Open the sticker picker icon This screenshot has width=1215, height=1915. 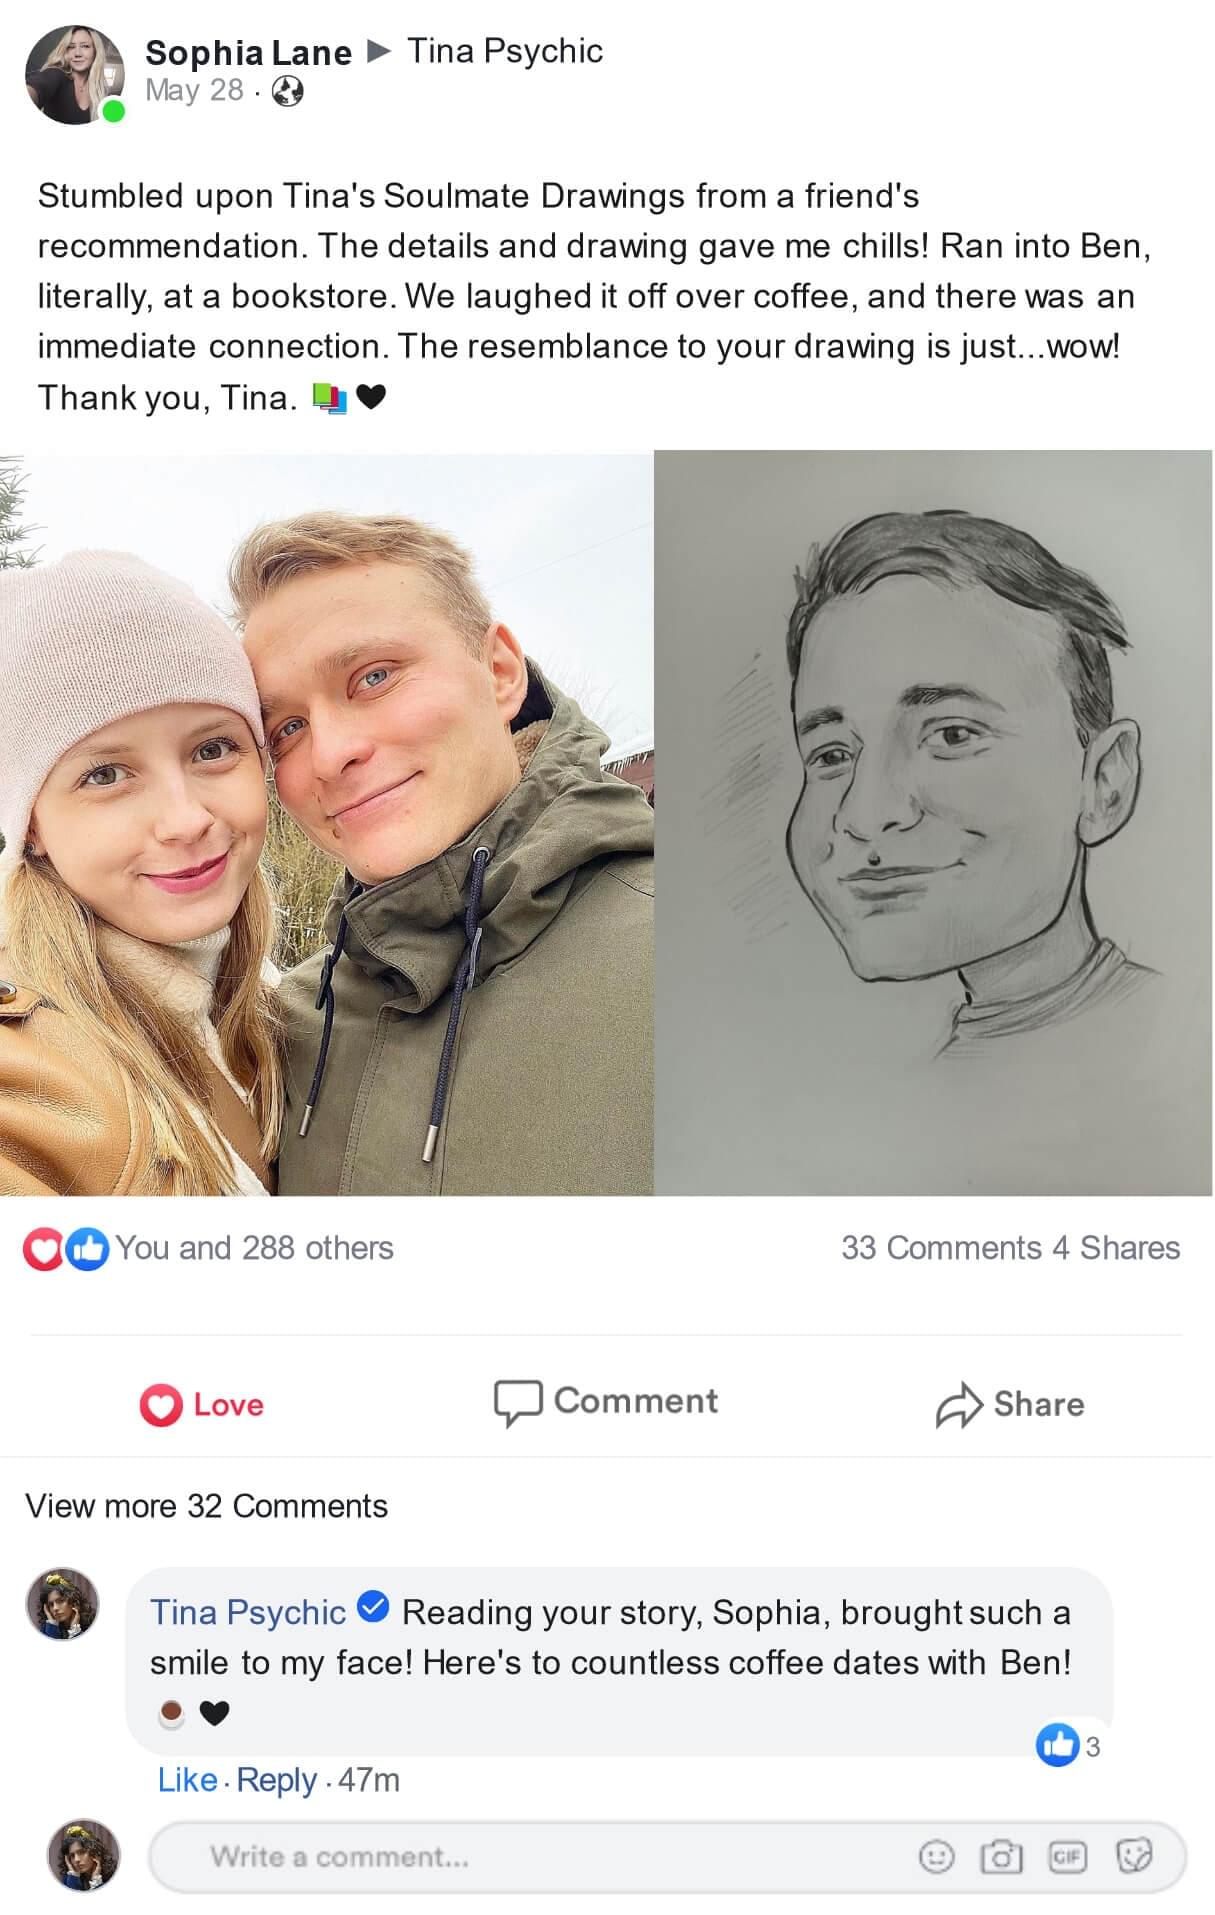(1133, 1857)
